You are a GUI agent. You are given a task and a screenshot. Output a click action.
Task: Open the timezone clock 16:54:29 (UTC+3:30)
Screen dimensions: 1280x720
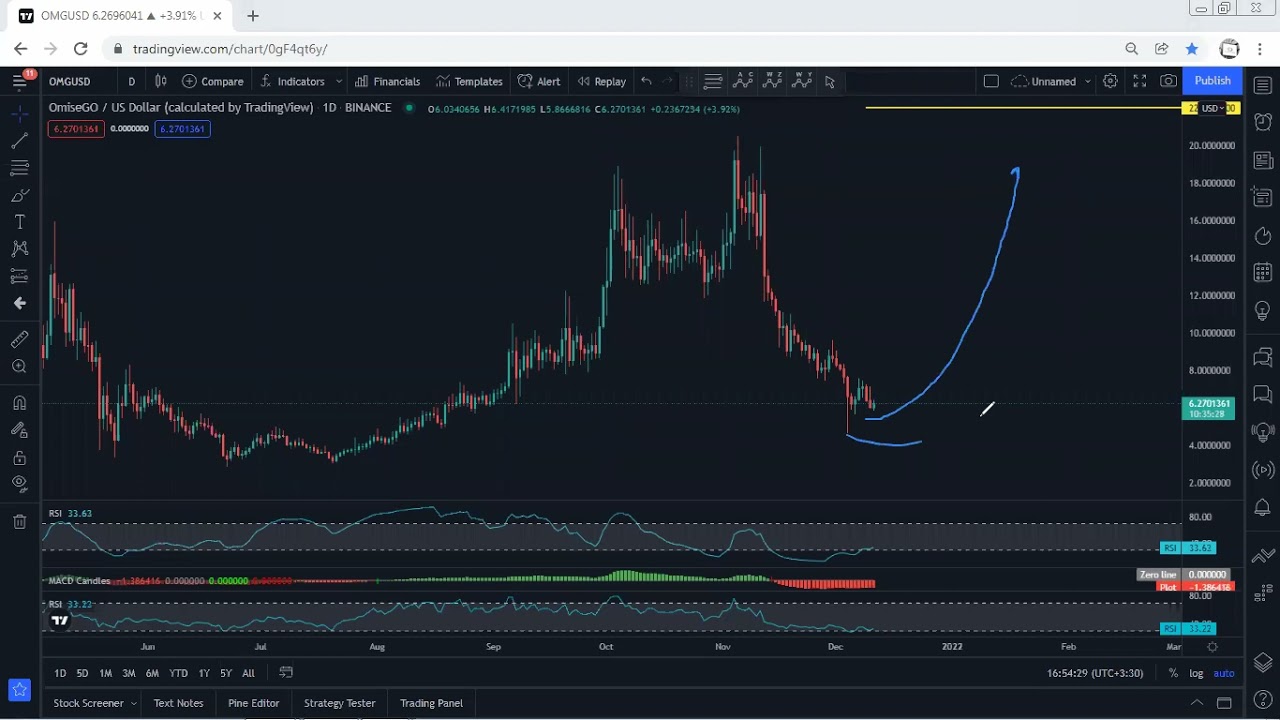point(1095,673)
